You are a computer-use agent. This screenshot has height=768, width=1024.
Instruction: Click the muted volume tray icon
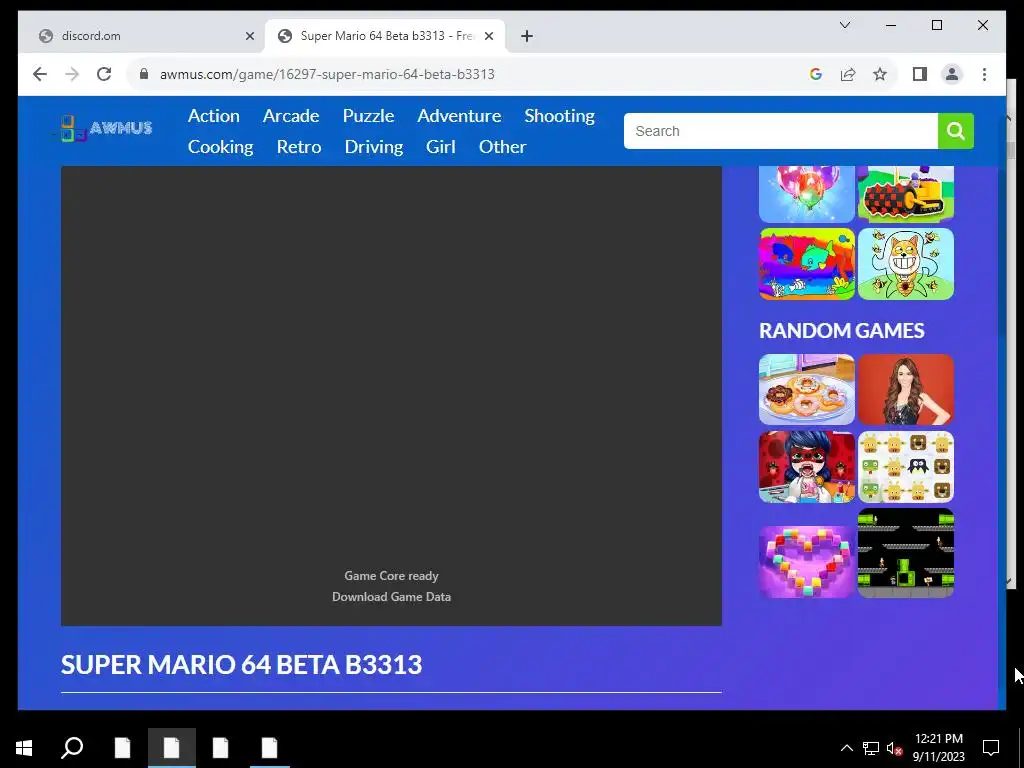point(894,748)
